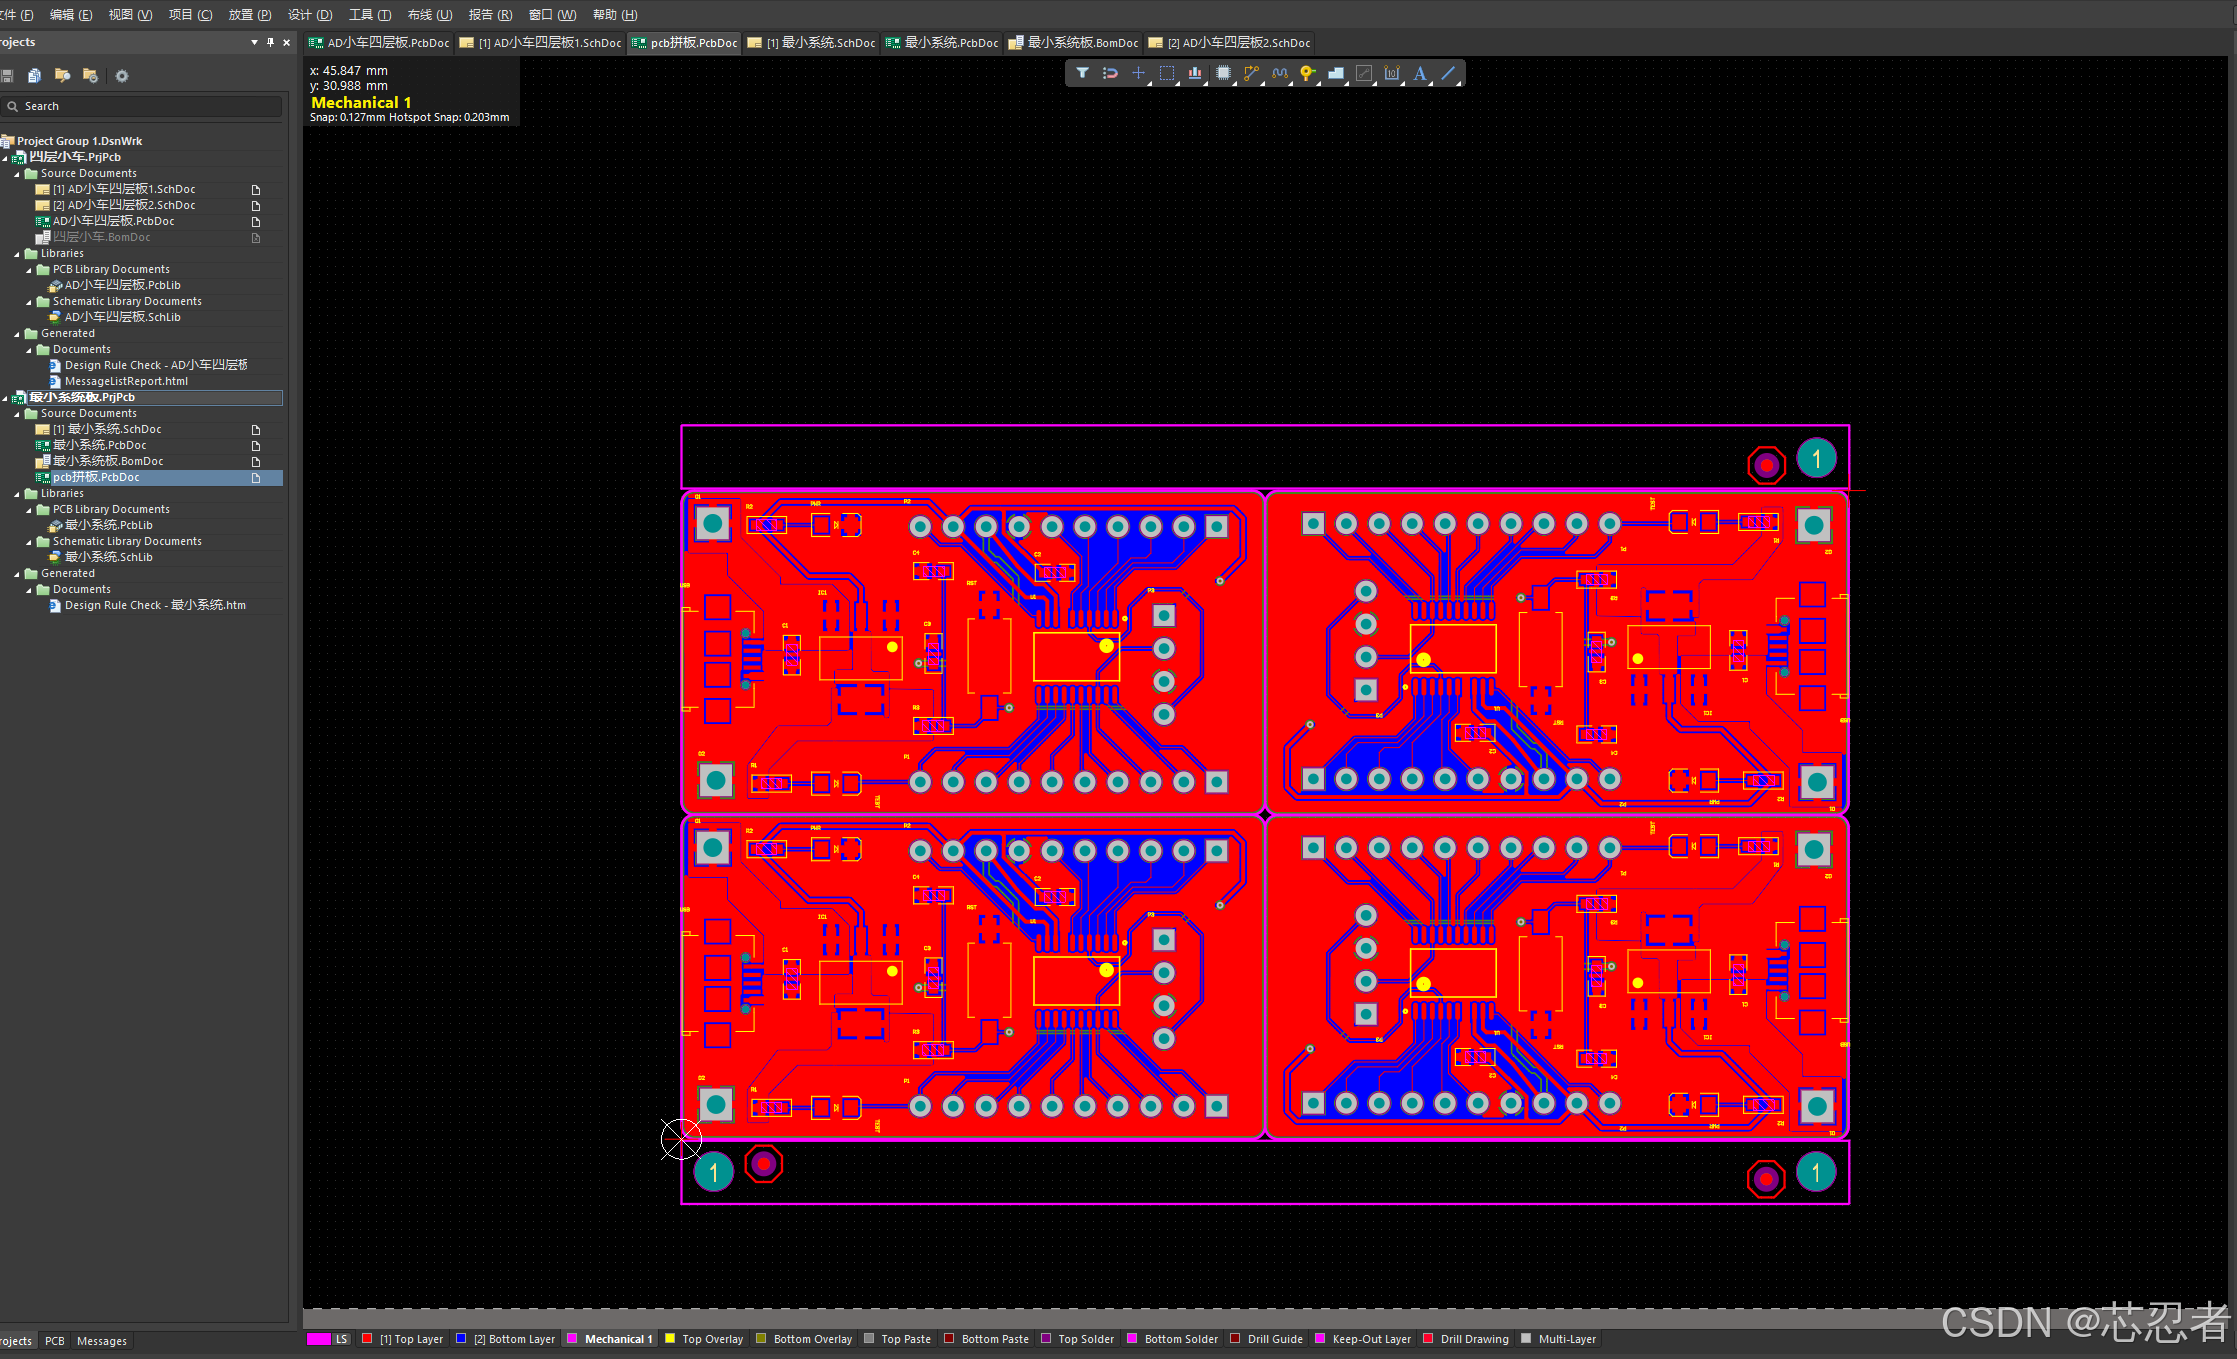This screenshot has height=1359, width=2237.
Task: Click the Place String 'A' tool icon
Action: point(1420,73)
